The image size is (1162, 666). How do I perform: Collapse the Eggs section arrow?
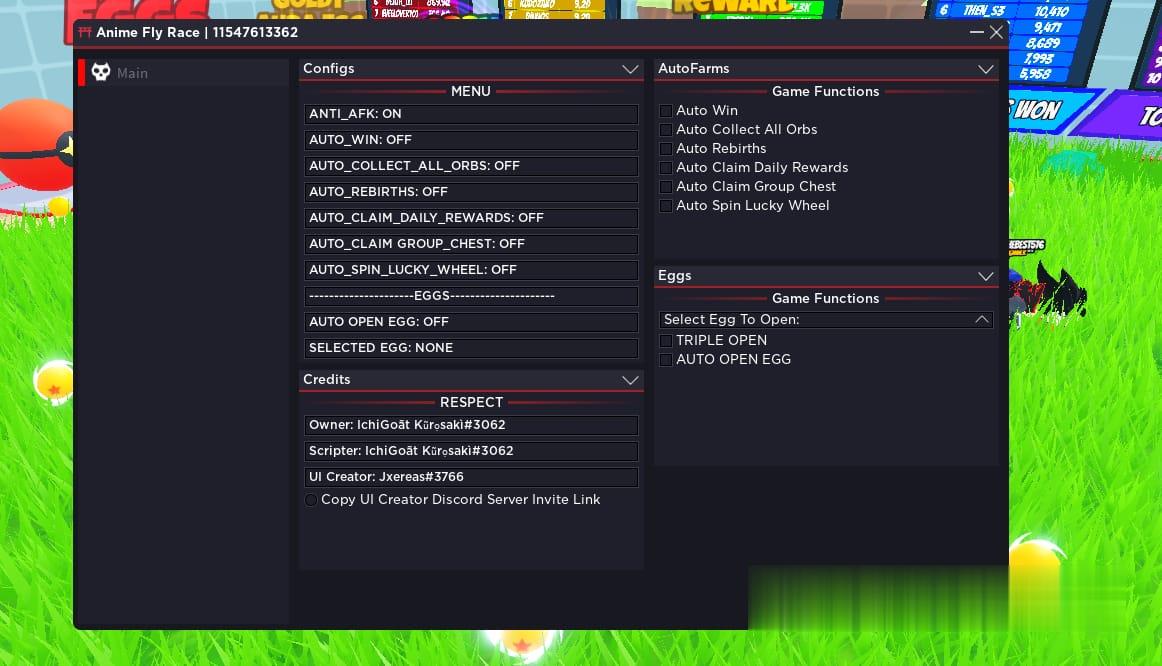click(x=986, y=276)
